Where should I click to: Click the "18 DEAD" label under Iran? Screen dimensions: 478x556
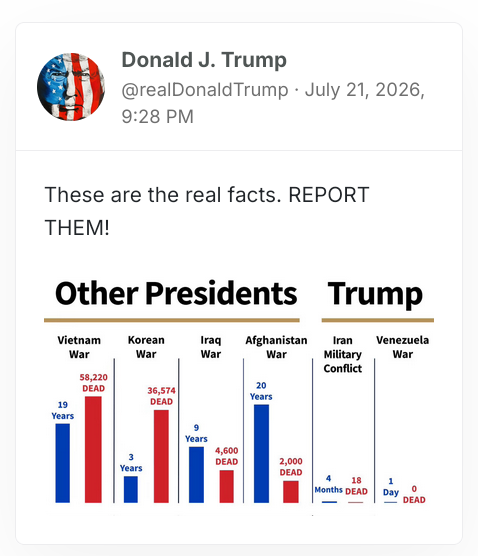[x=356, y=486]
